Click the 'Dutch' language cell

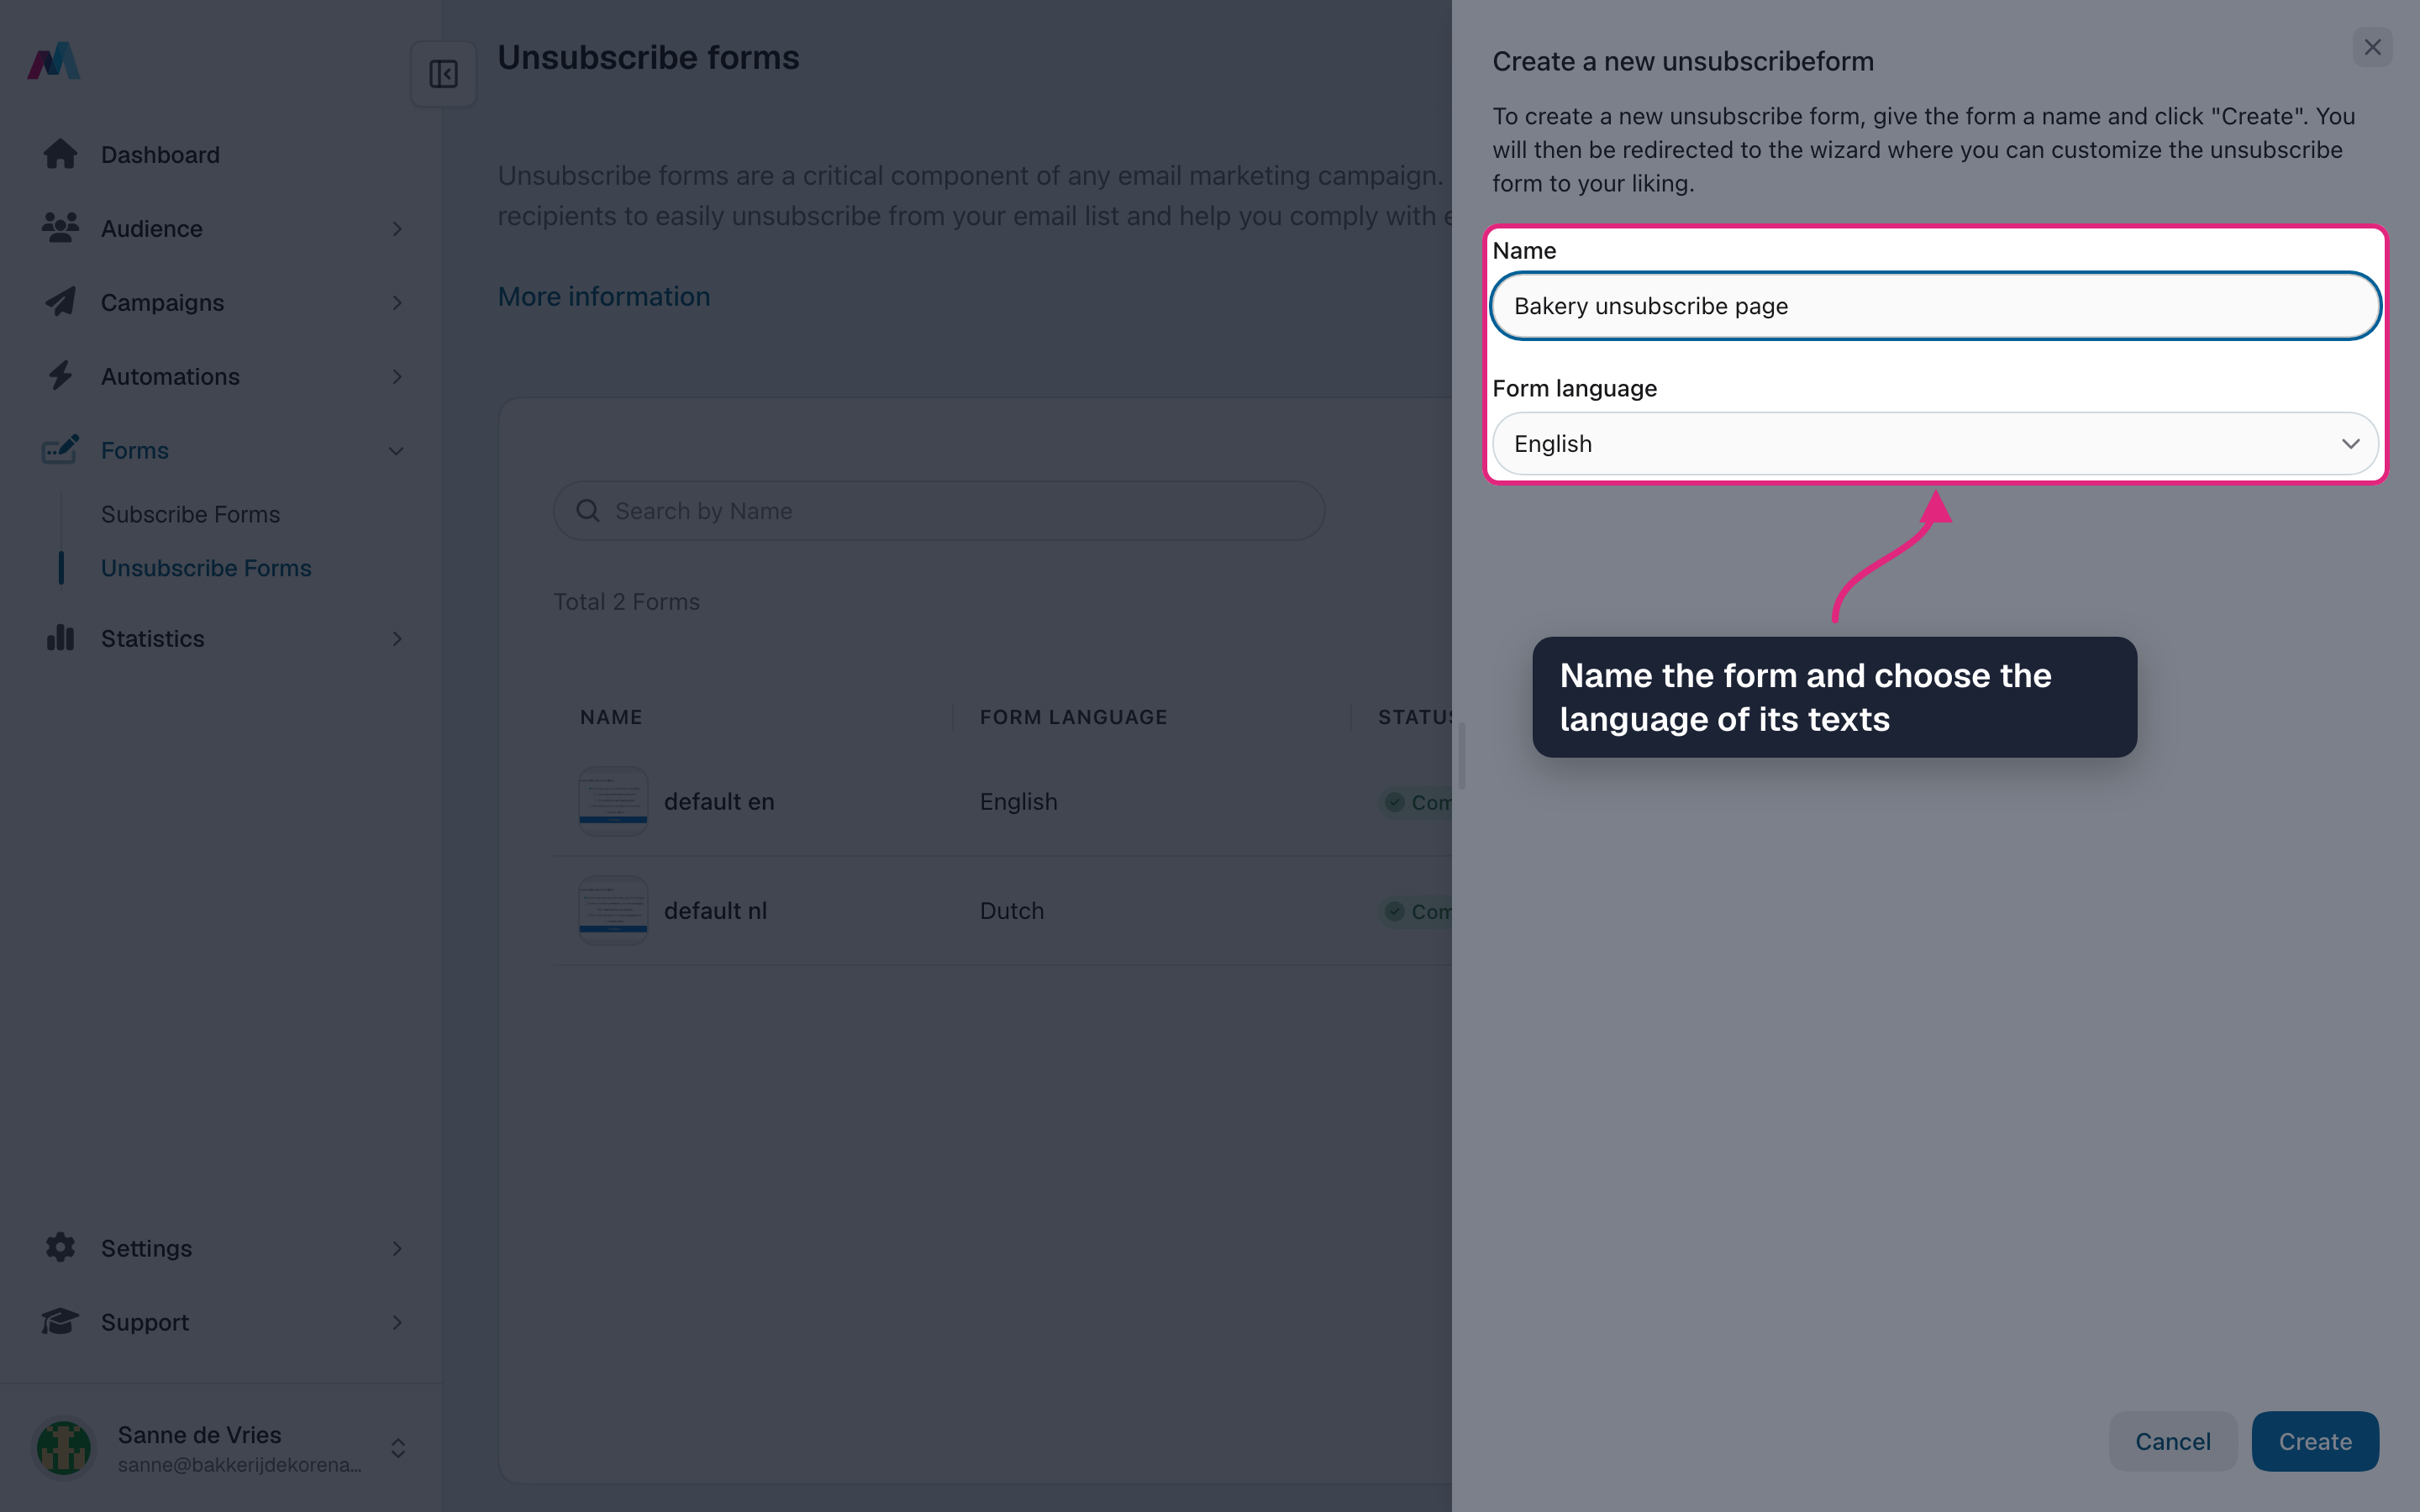tap(1012, 911)
